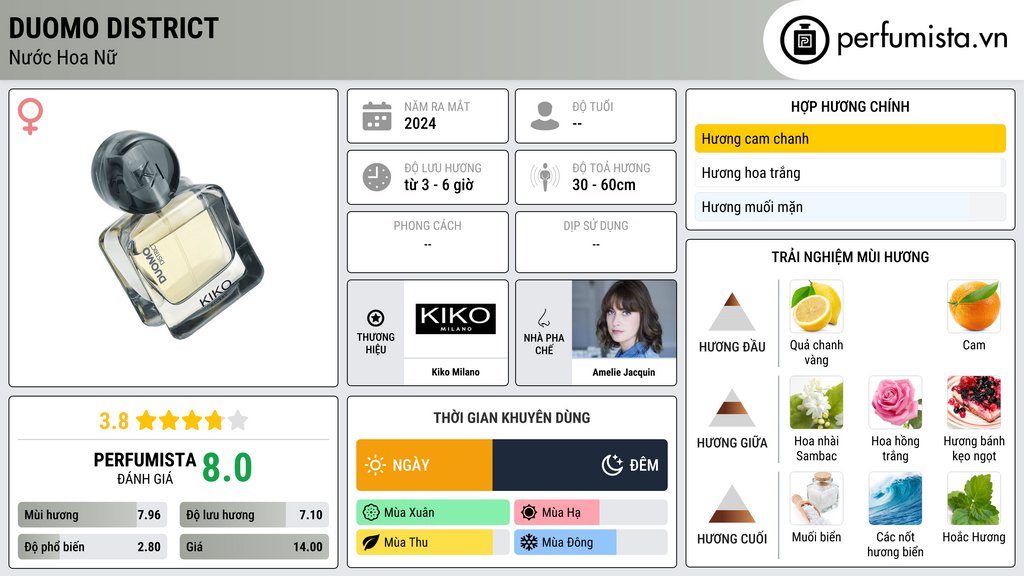Click the nose icon above Nhà pha chế
This screenshot has height=576, width=1024.
543,318
